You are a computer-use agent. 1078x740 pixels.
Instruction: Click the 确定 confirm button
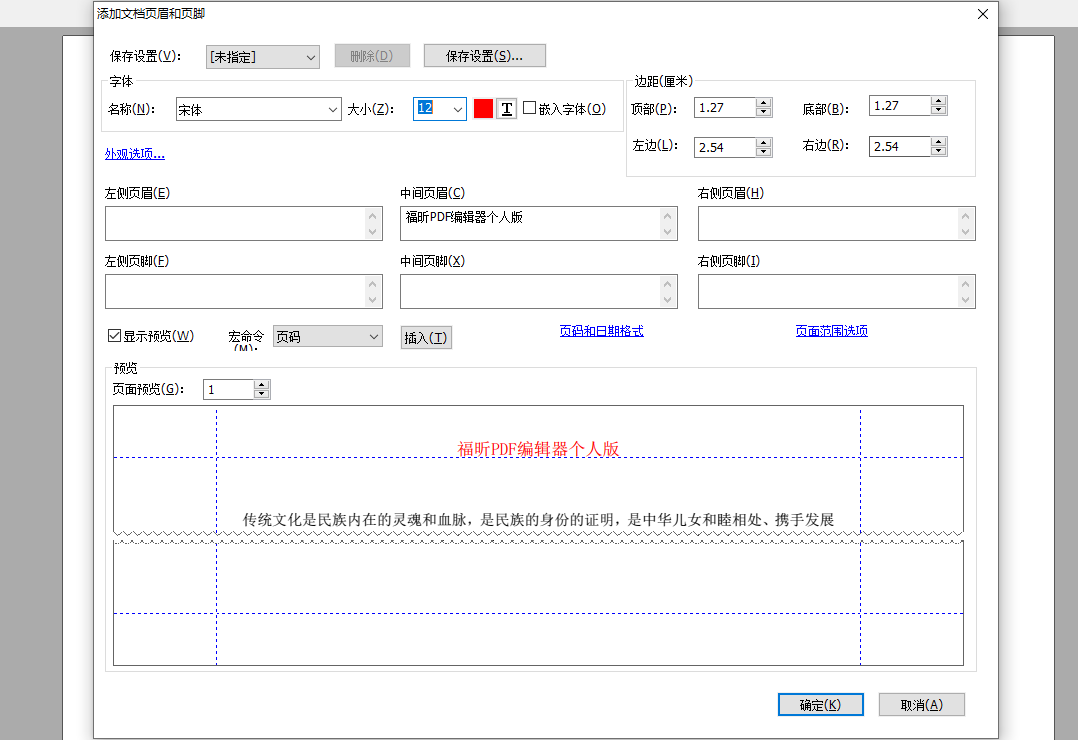820,704
